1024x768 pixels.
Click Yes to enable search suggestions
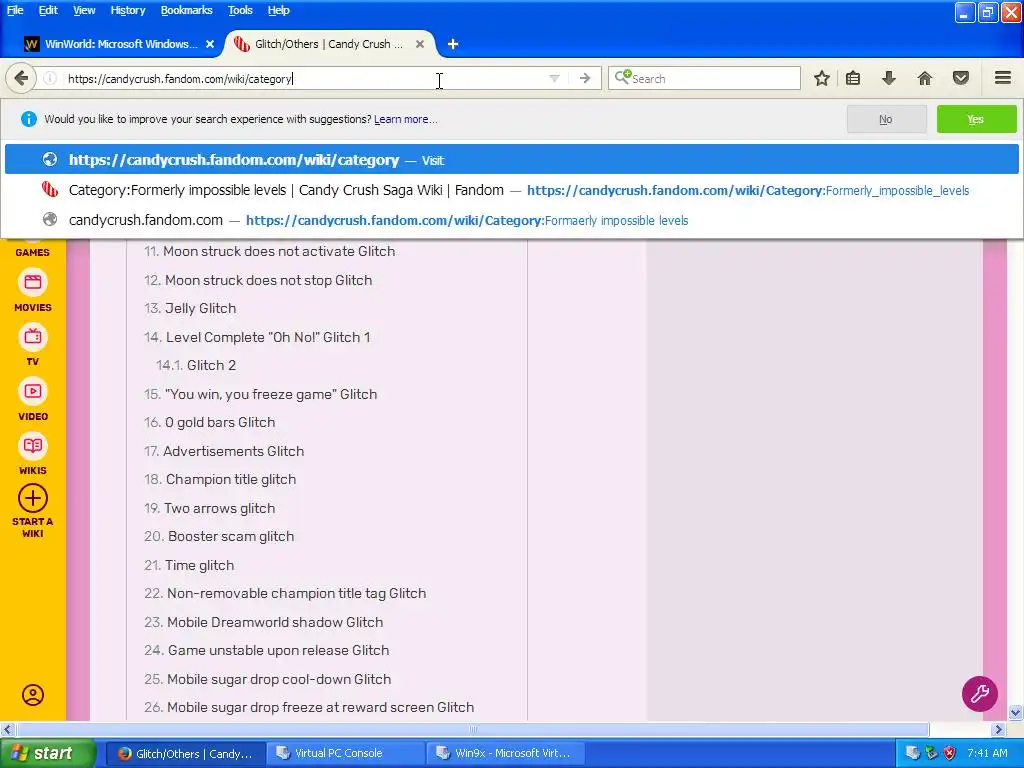coord(976,120)
